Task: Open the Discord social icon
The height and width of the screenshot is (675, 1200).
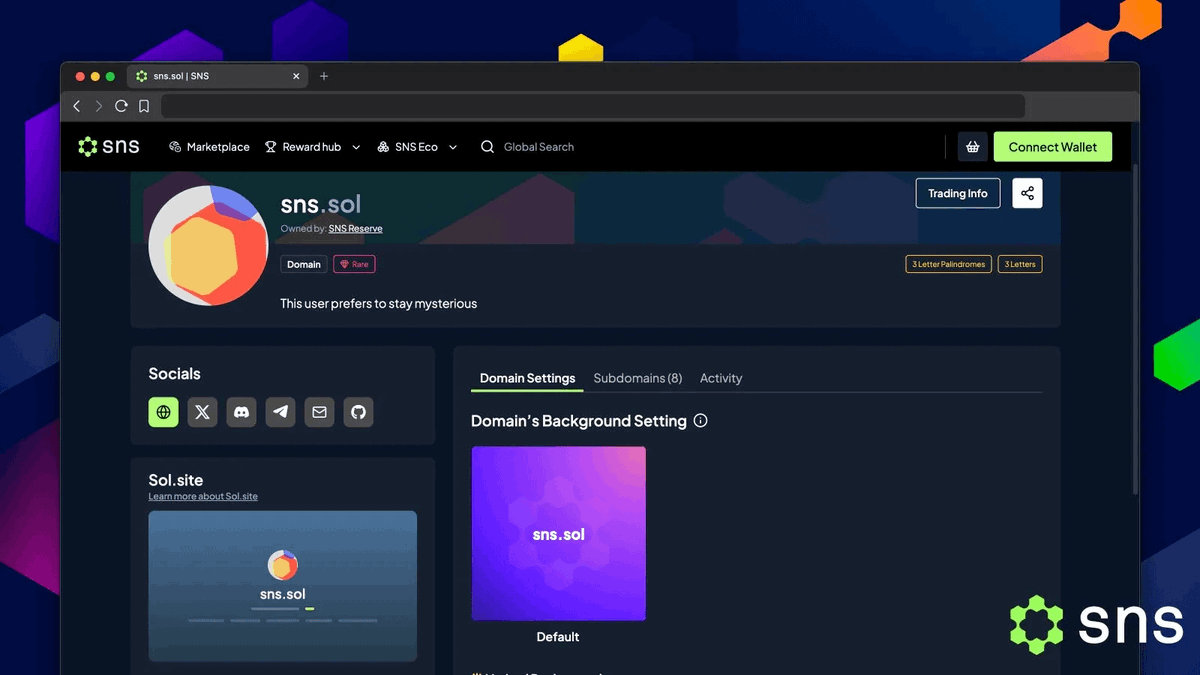Action: pyautogui.click(x=241, y=412)
